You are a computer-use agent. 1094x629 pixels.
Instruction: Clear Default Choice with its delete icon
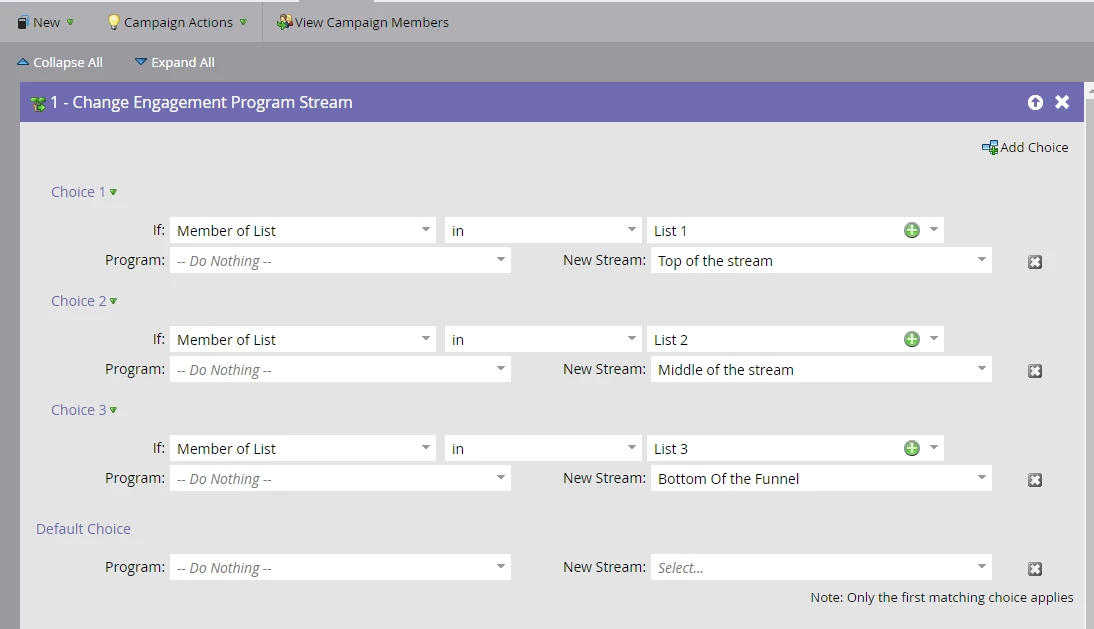click(x=1035, y=568)
